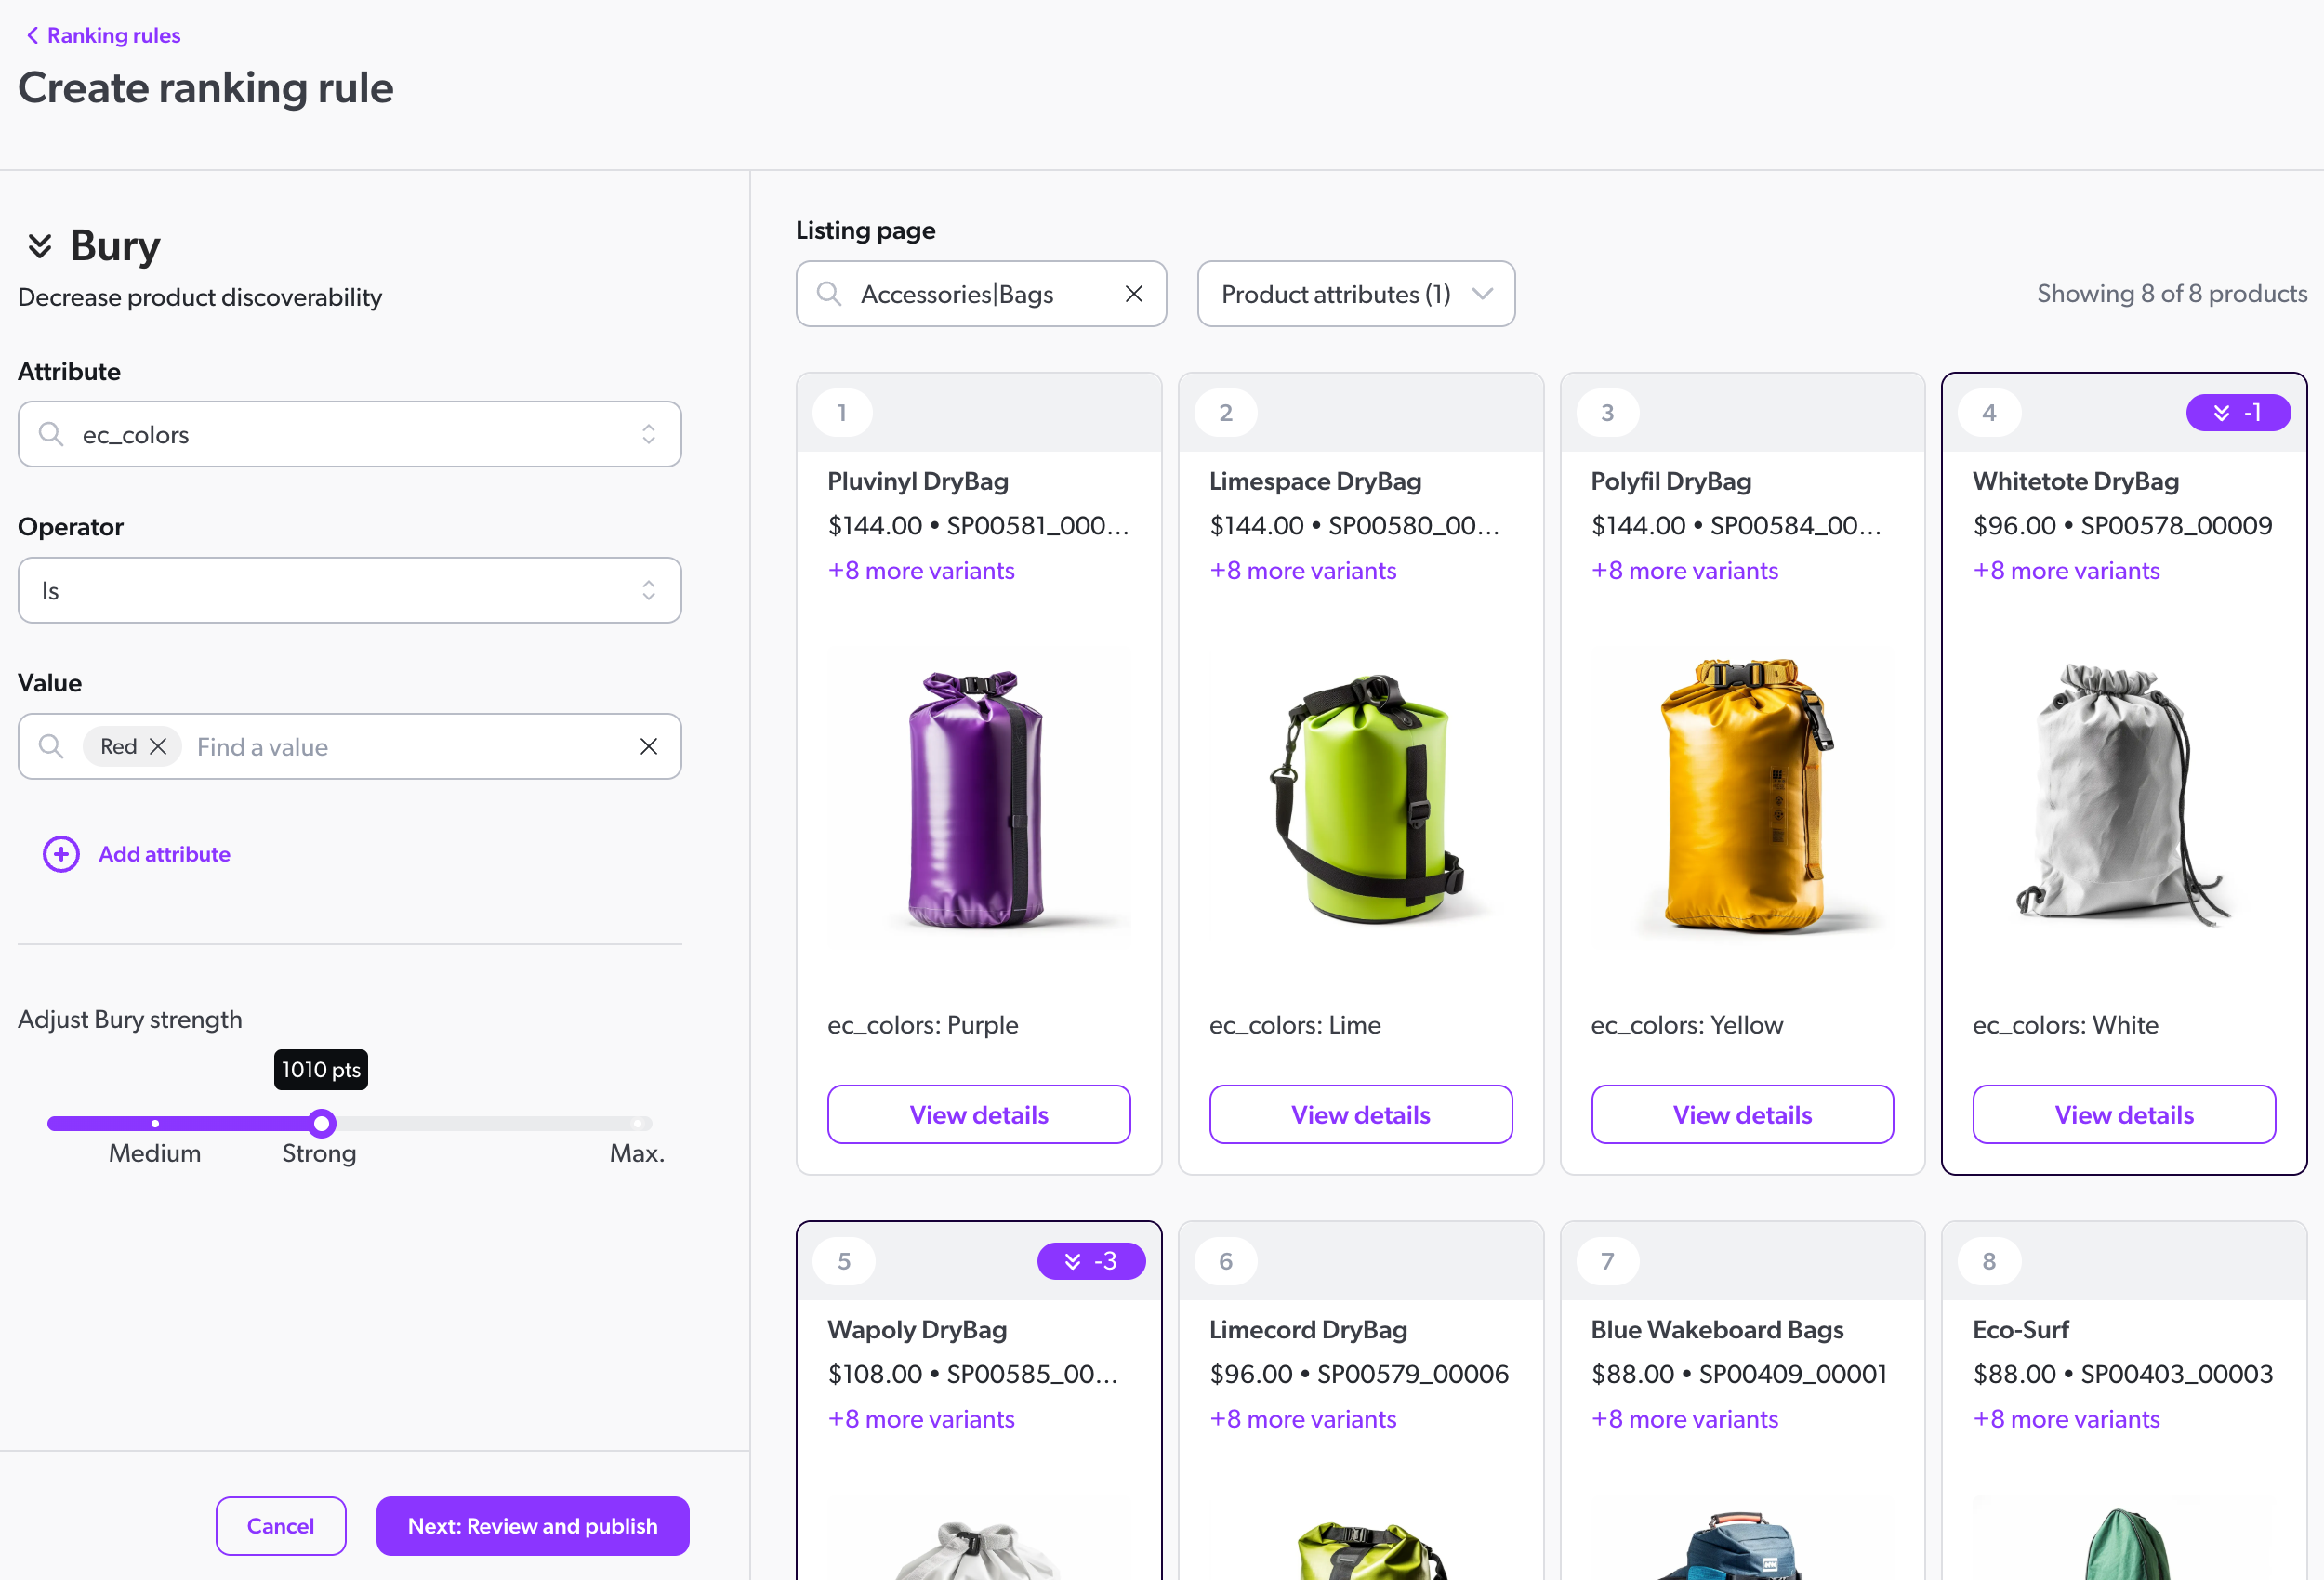Set Bury strength to the Max. mark

(x=637, y=1123)
